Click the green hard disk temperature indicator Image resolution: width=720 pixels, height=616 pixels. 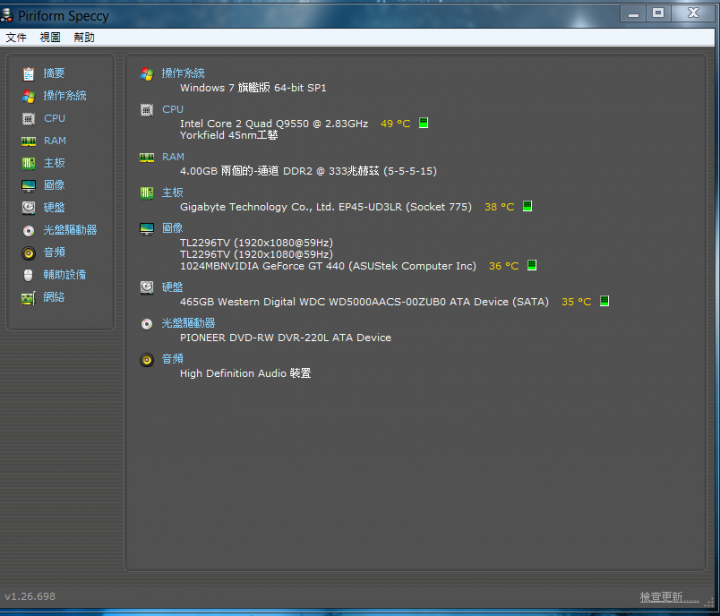[604, 301]
